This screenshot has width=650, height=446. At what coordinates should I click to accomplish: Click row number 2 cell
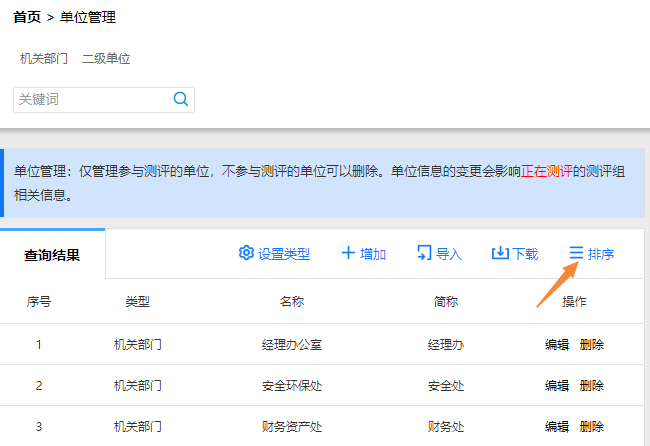39,385
